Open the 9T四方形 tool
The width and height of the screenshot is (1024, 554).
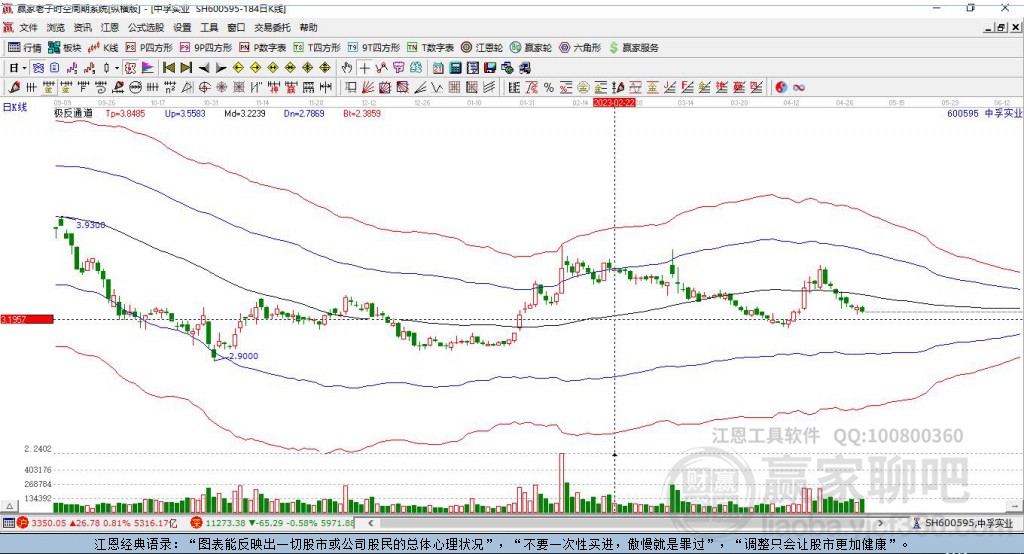click(374, 48)
